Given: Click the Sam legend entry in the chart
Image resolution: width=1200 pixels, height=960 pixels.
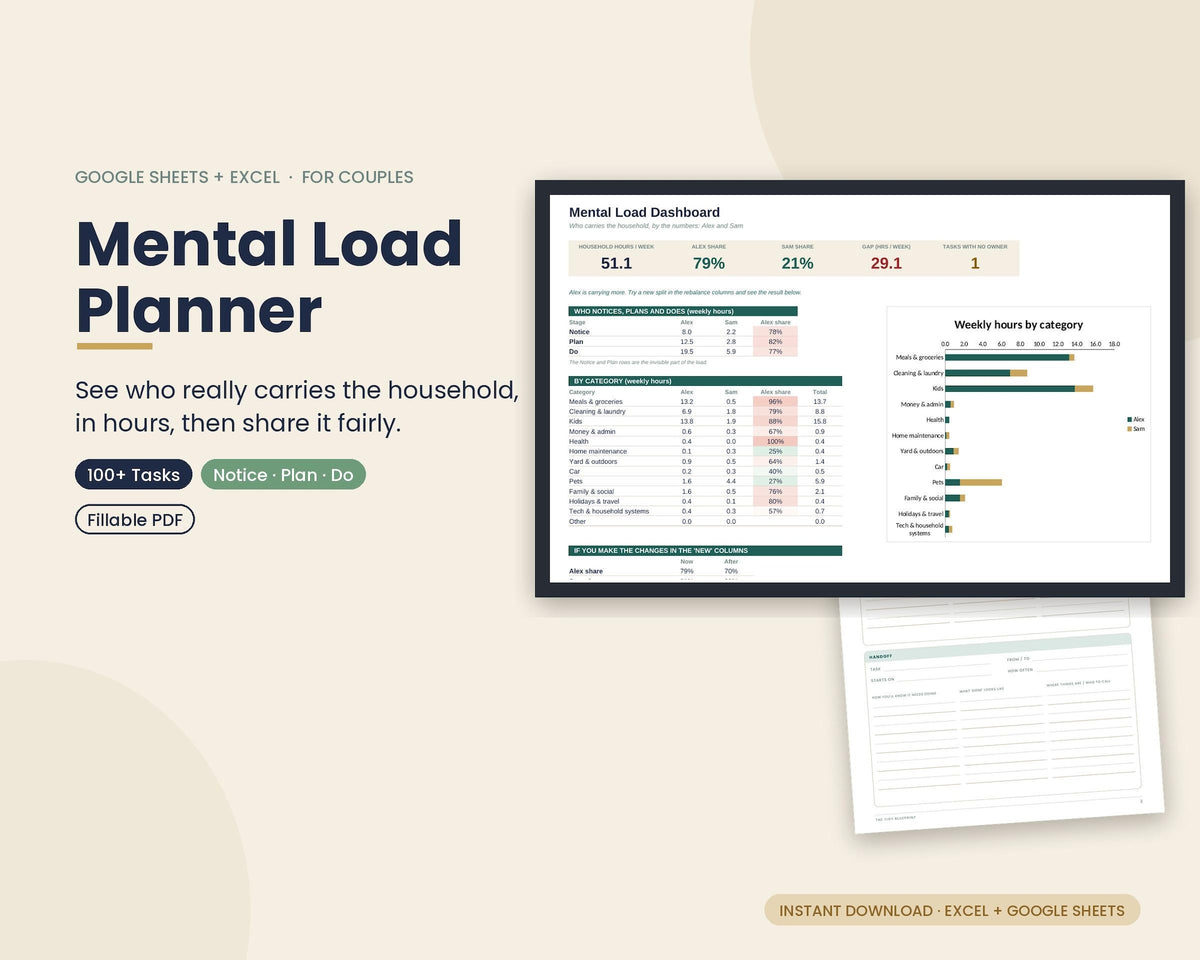Looking at the screenshot, I should pos(1135,428).
